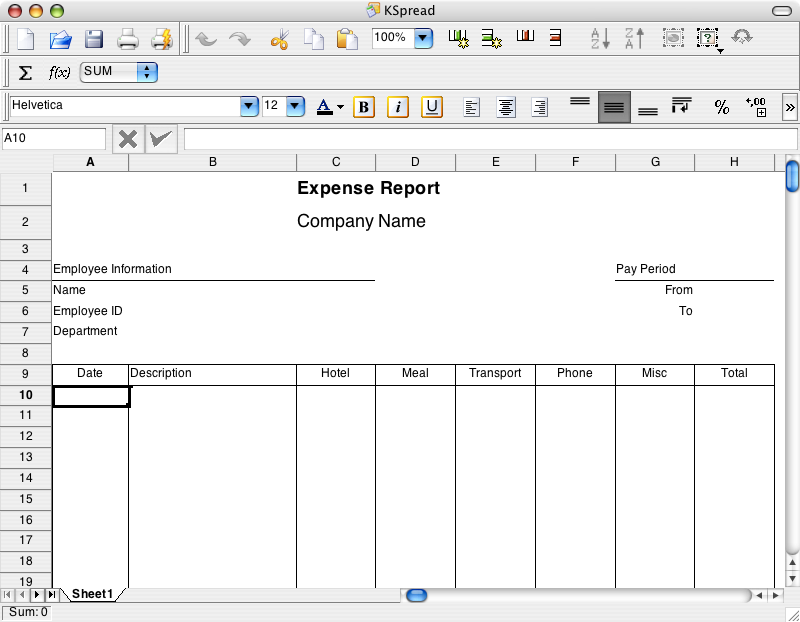Click the New document icon
Viewport: 800px width, 622px height.
(26, 39)
